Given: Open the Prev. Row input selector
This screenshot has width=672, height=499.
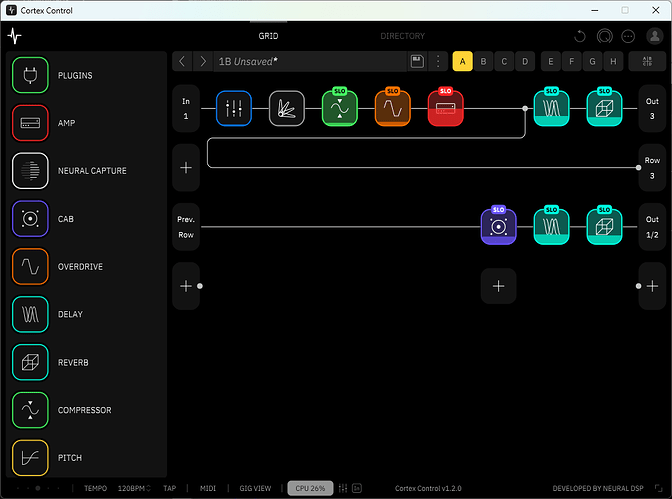Looking at the screenshot, I should click(186, 227).
